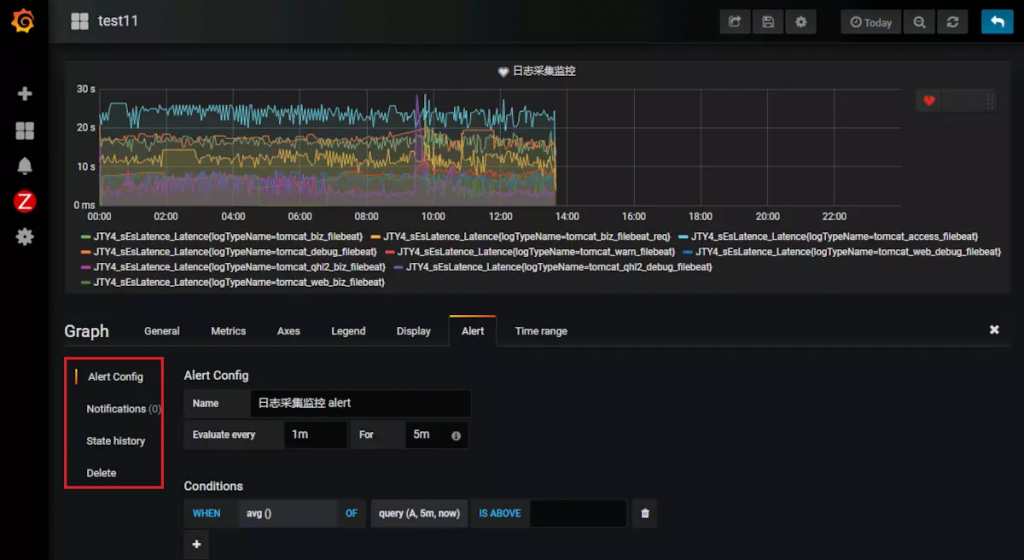The image size is (1024, 560).
Task: Open the test11 dashboard title dropdown
Action: 118,21
